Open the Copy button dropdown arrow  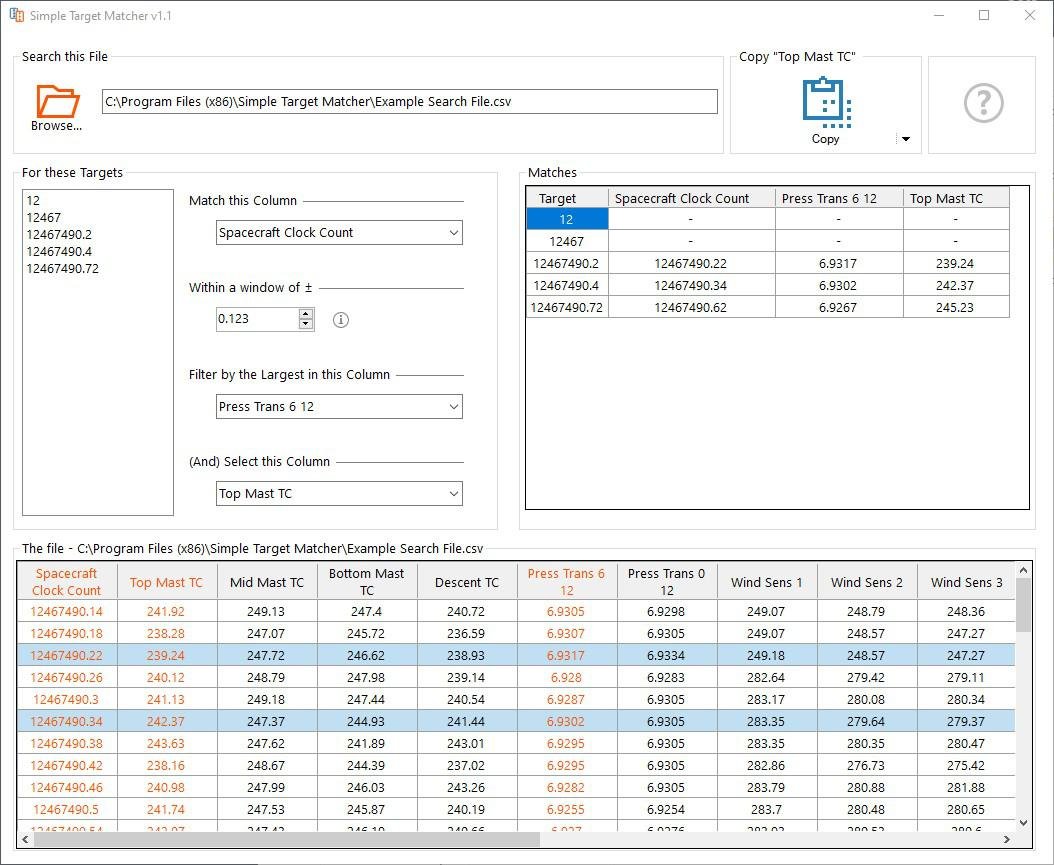click(906, 139)
